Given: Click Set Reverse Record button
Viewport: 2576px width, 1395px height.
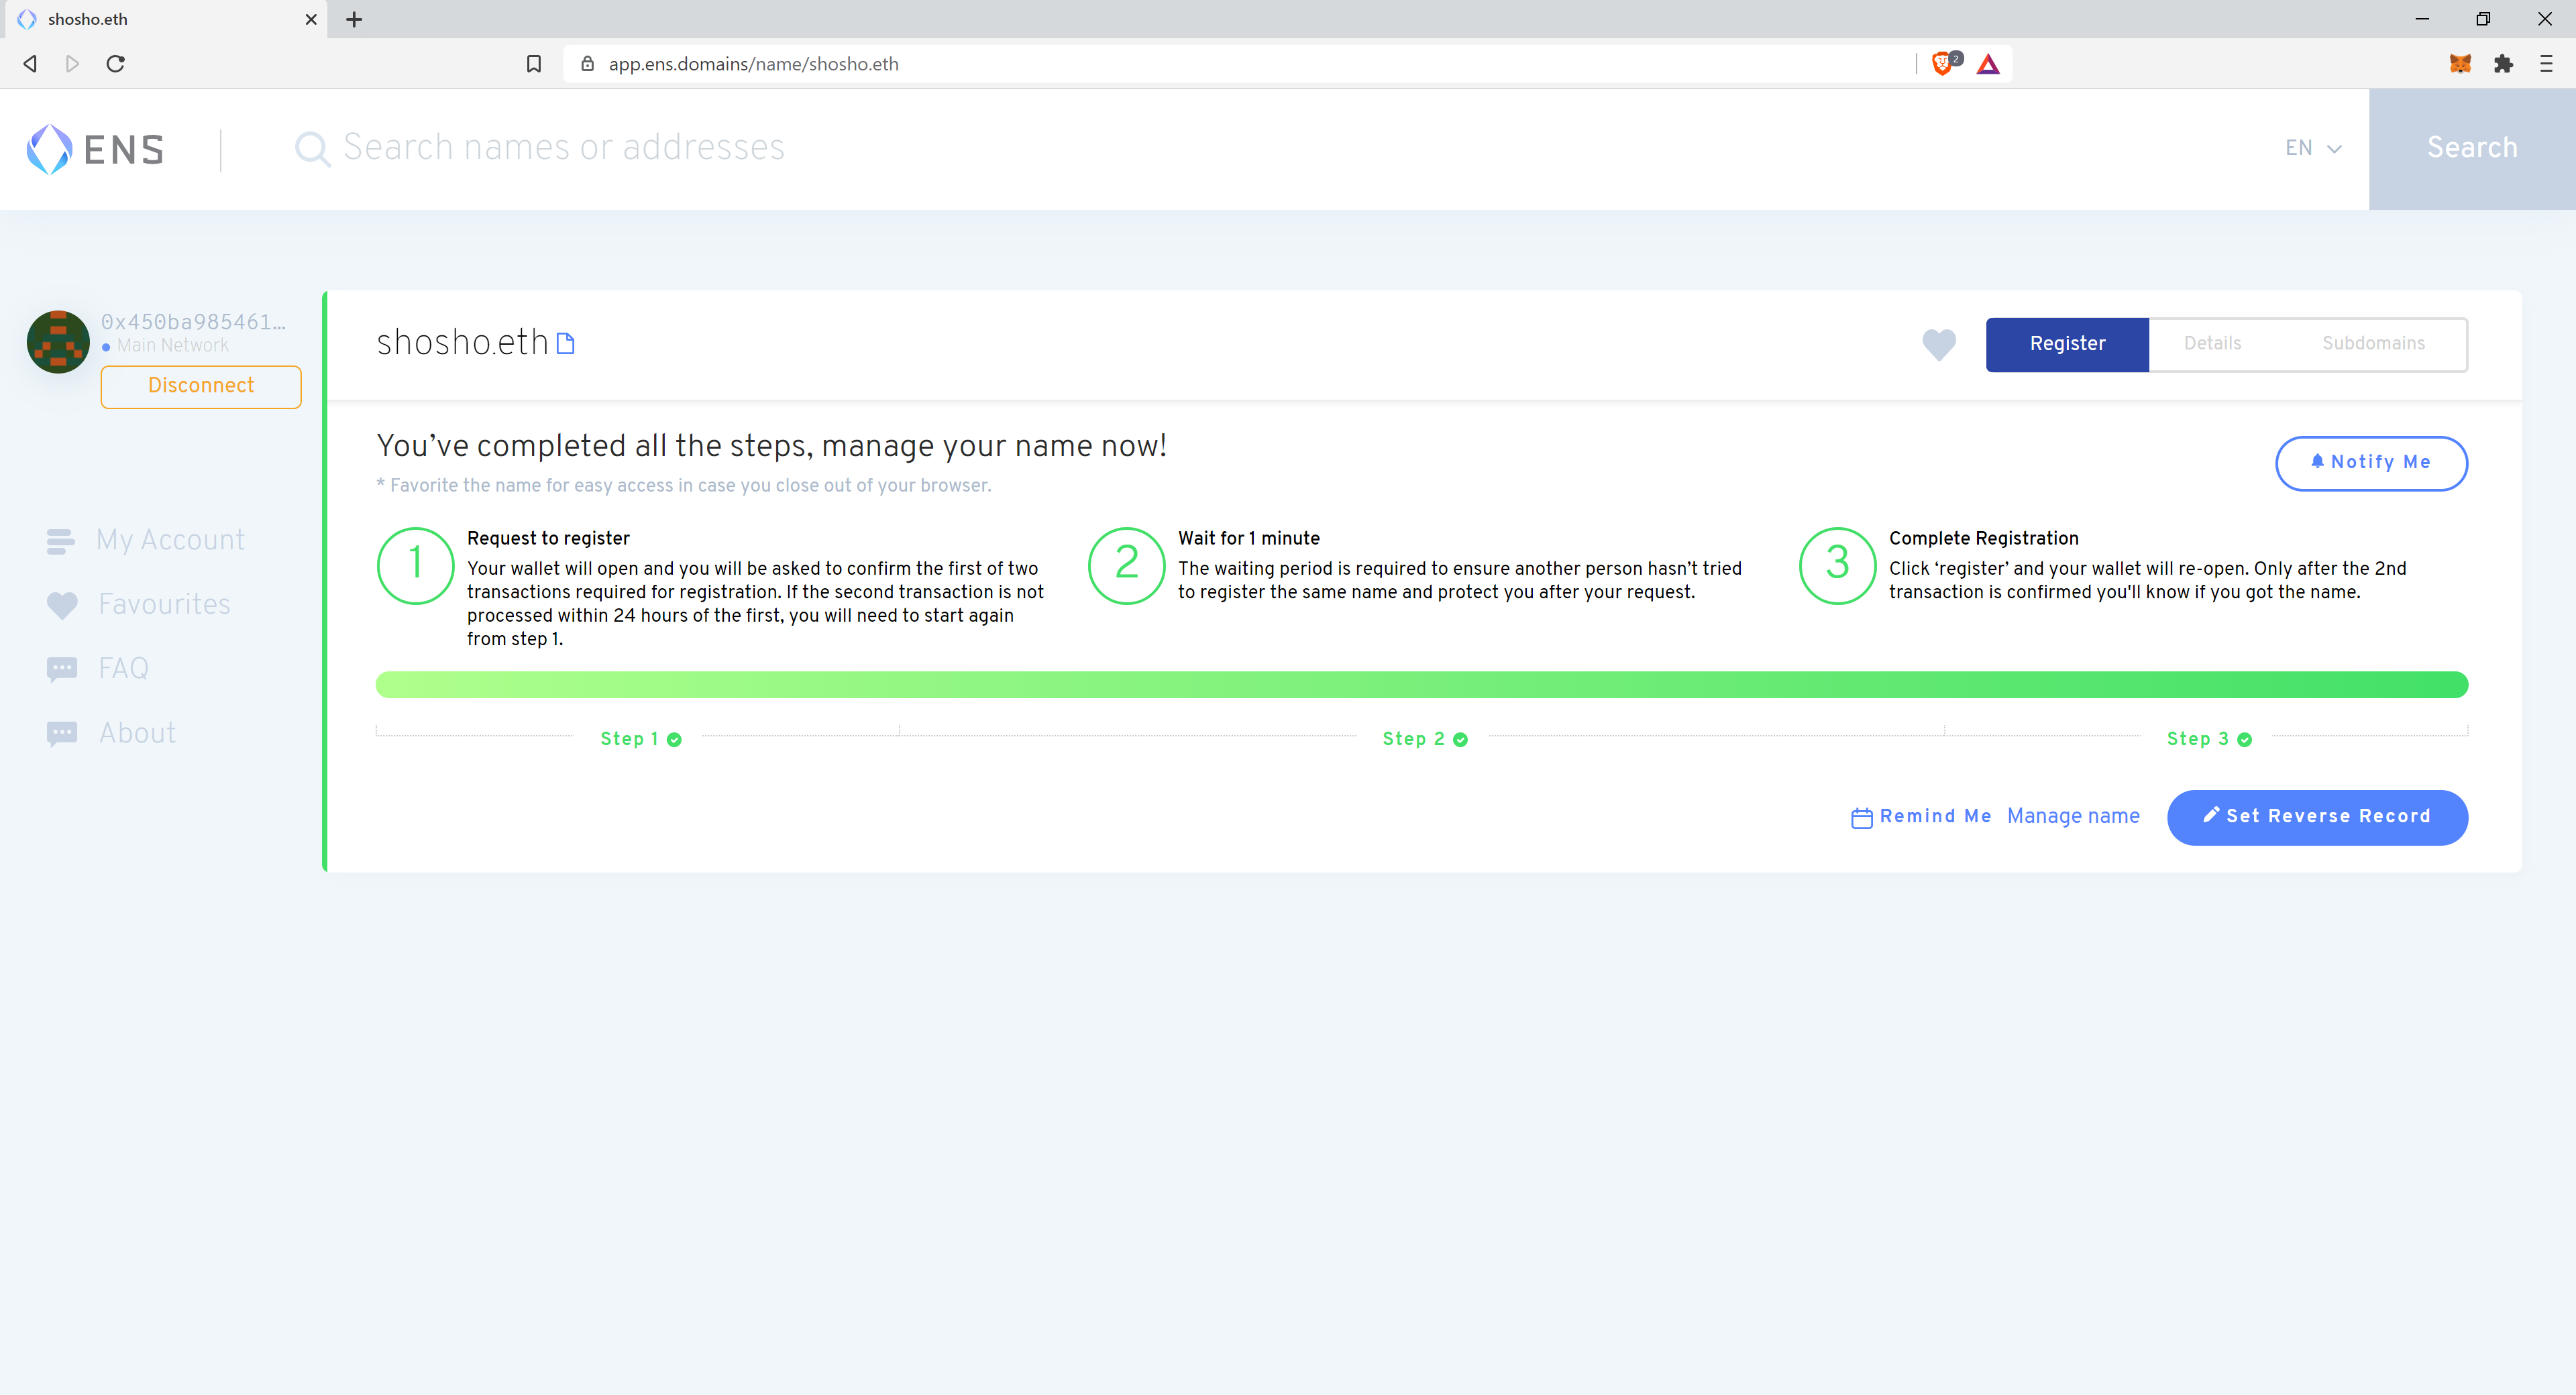Looking at the screenshot, I should point(2317,817).
